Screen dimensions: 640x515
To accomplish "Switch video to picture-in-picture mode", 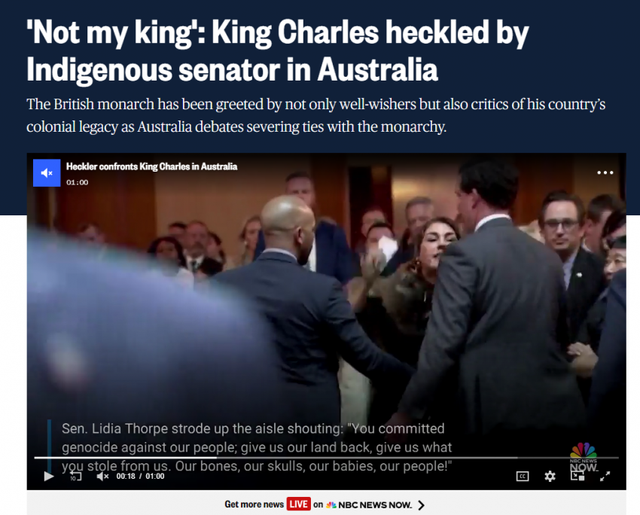I will [577, 476].
